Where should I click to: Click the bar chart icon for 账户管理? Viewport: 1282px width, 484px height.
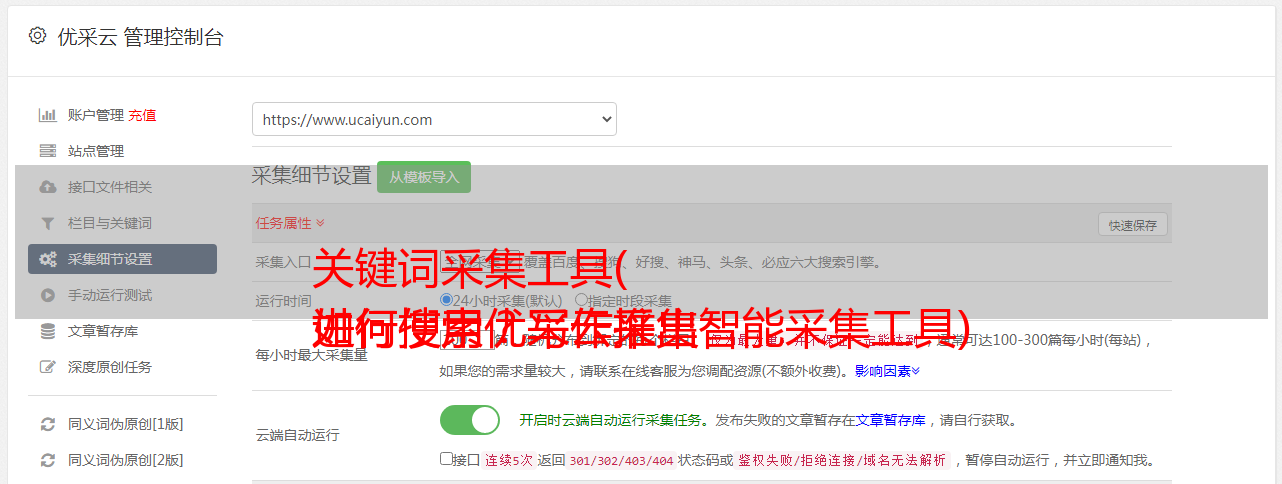[x=47, y=115]
